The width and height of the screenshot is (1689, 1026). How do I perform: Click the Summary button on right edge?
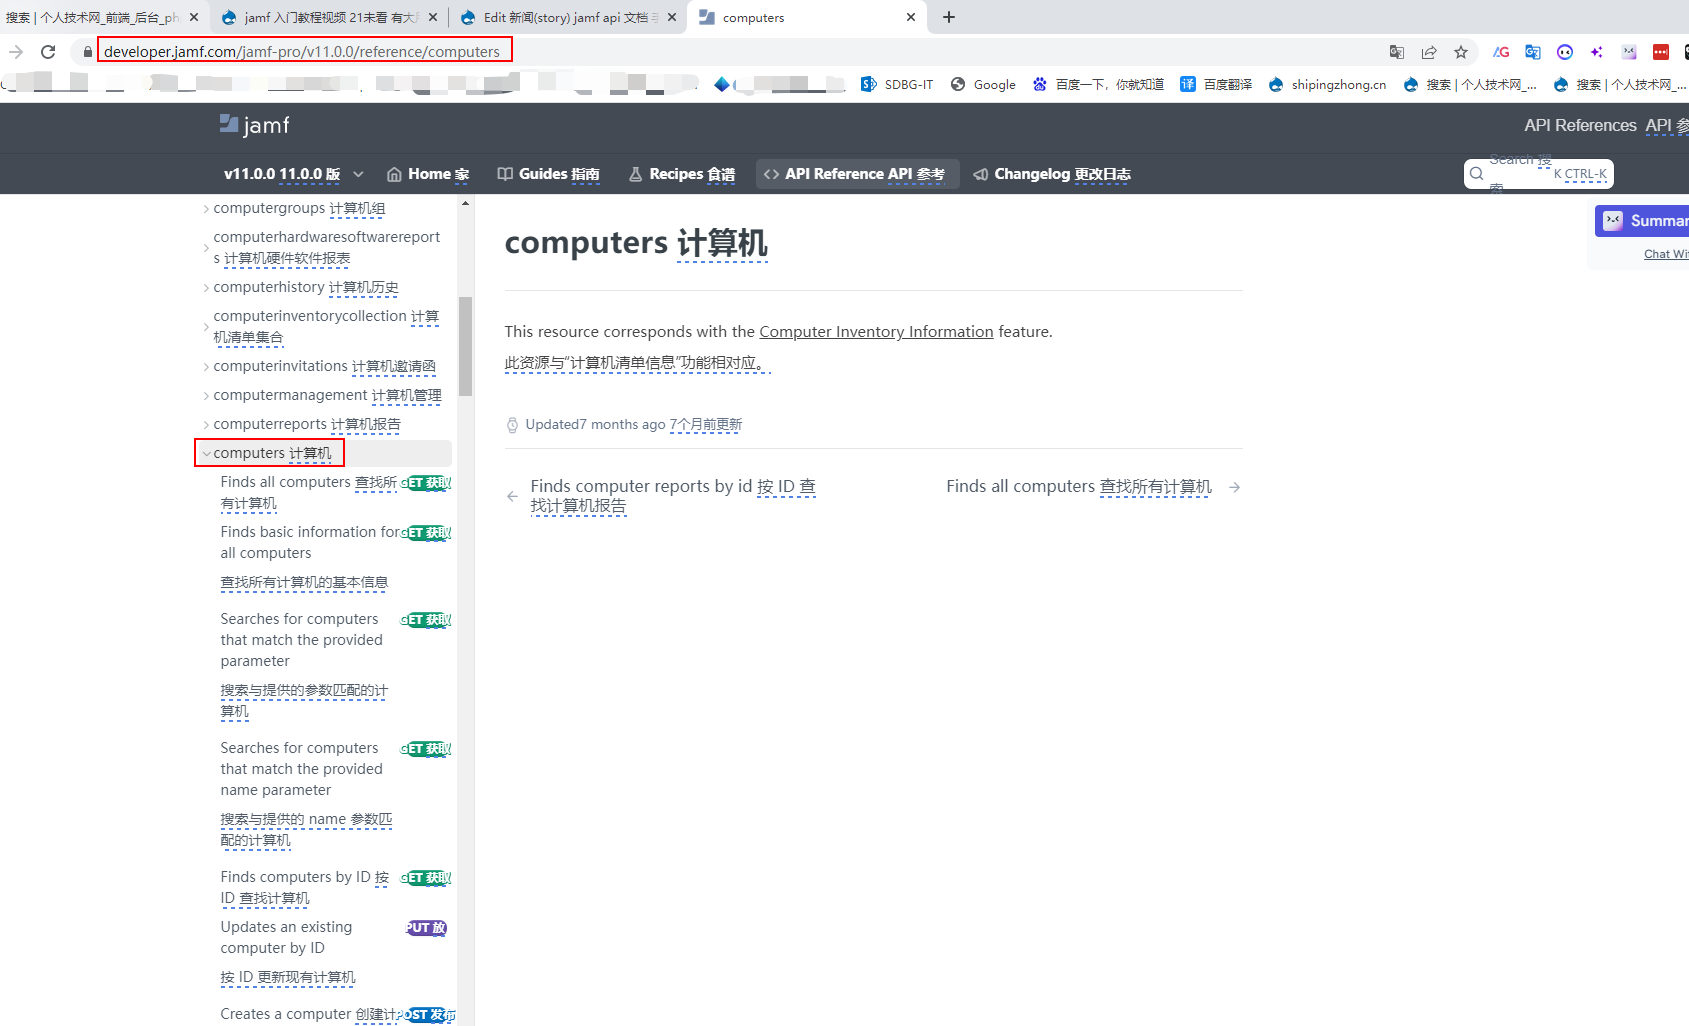pyautogui.click(x=1642, y=221)
